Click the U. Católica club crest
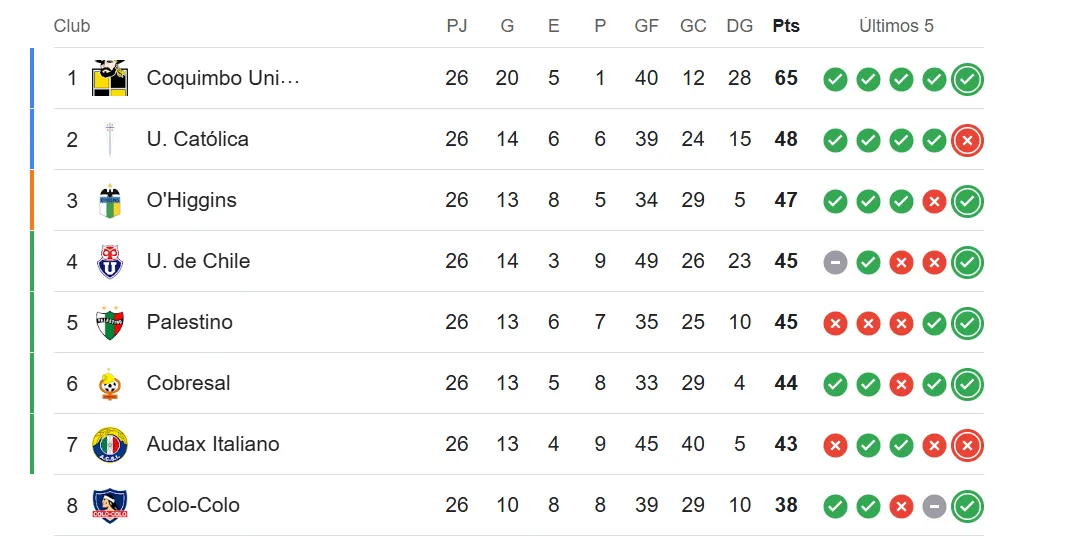The height and width of the screenshot is (536, 1080). pyautogui.click(x=110, y=139)
